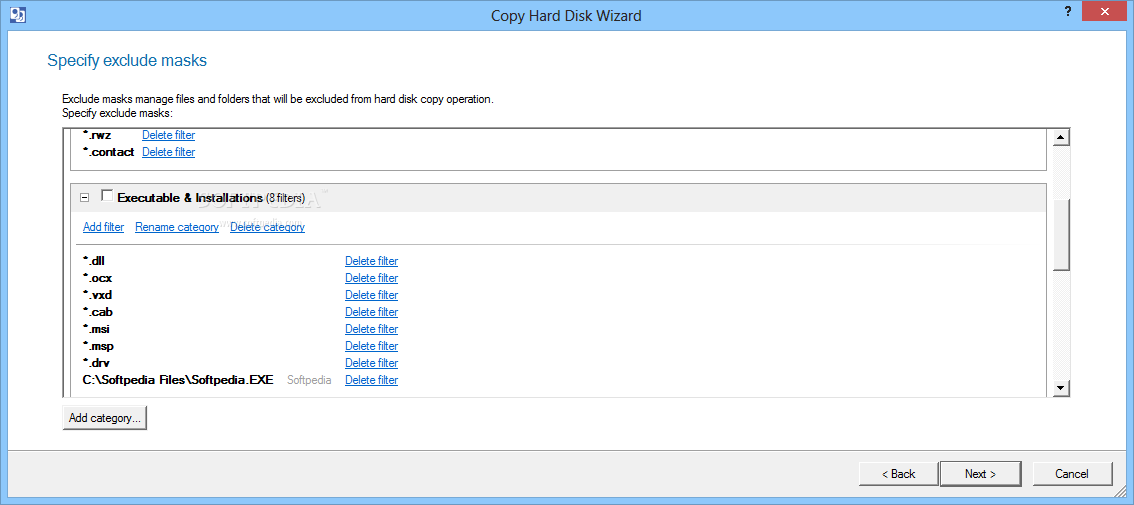Delete the *.msi filter

click(372, 329)
